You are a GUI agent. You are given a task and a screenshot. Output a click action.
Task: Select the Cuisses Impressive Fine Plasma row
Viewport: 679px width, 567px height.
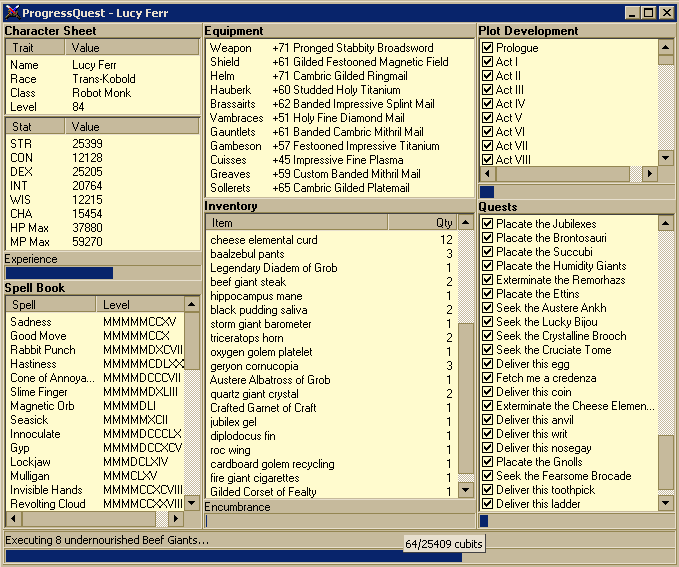pyautogui.click(x=340, y=160)
